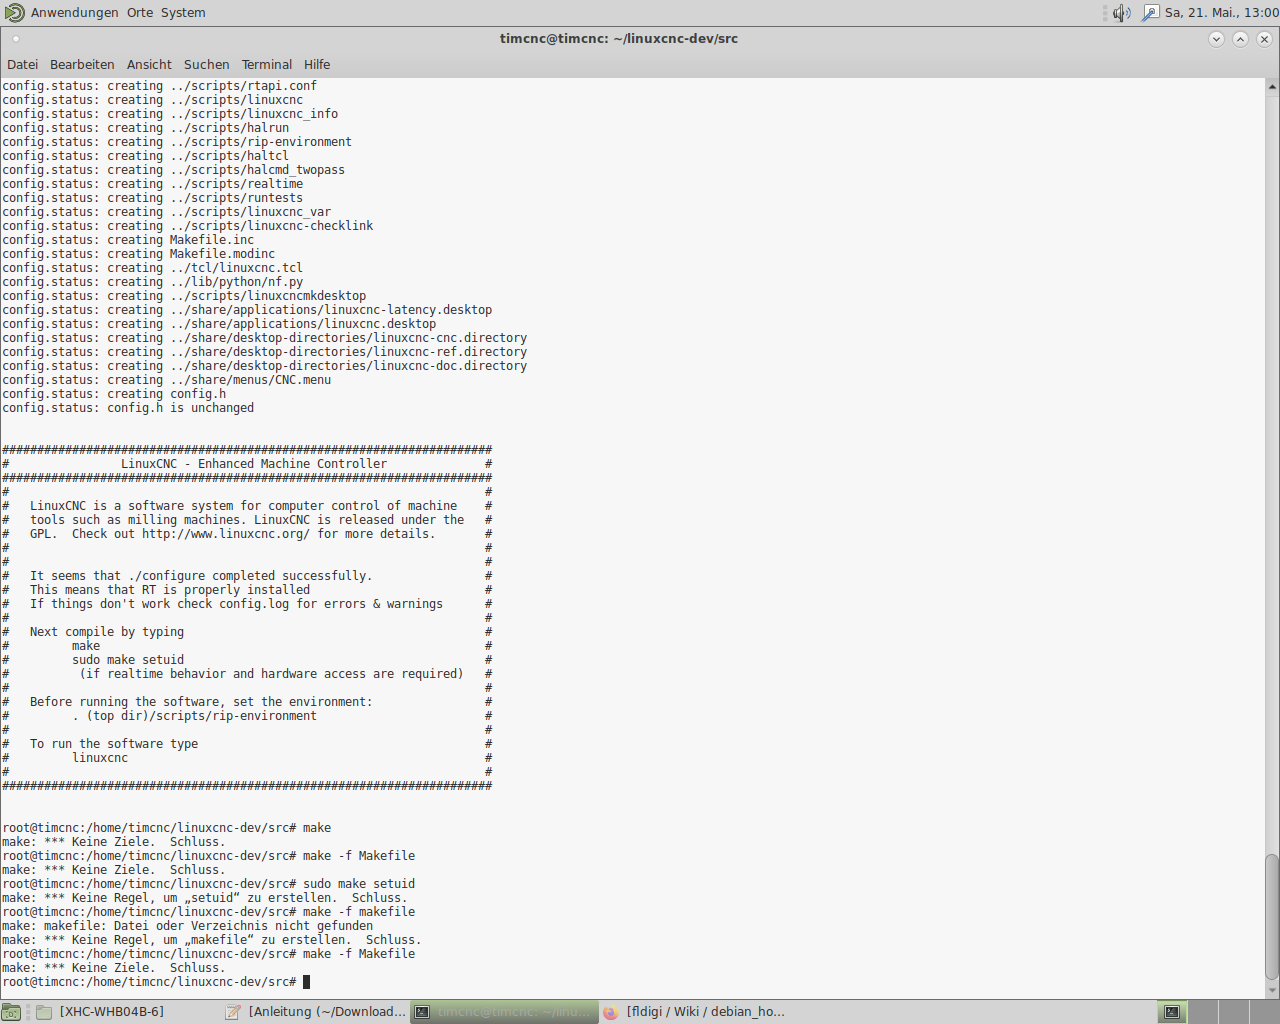Open the Terminal menu in the menu bar
This screenshot has height=1024, width=1280.
click(x=266, y=64)
